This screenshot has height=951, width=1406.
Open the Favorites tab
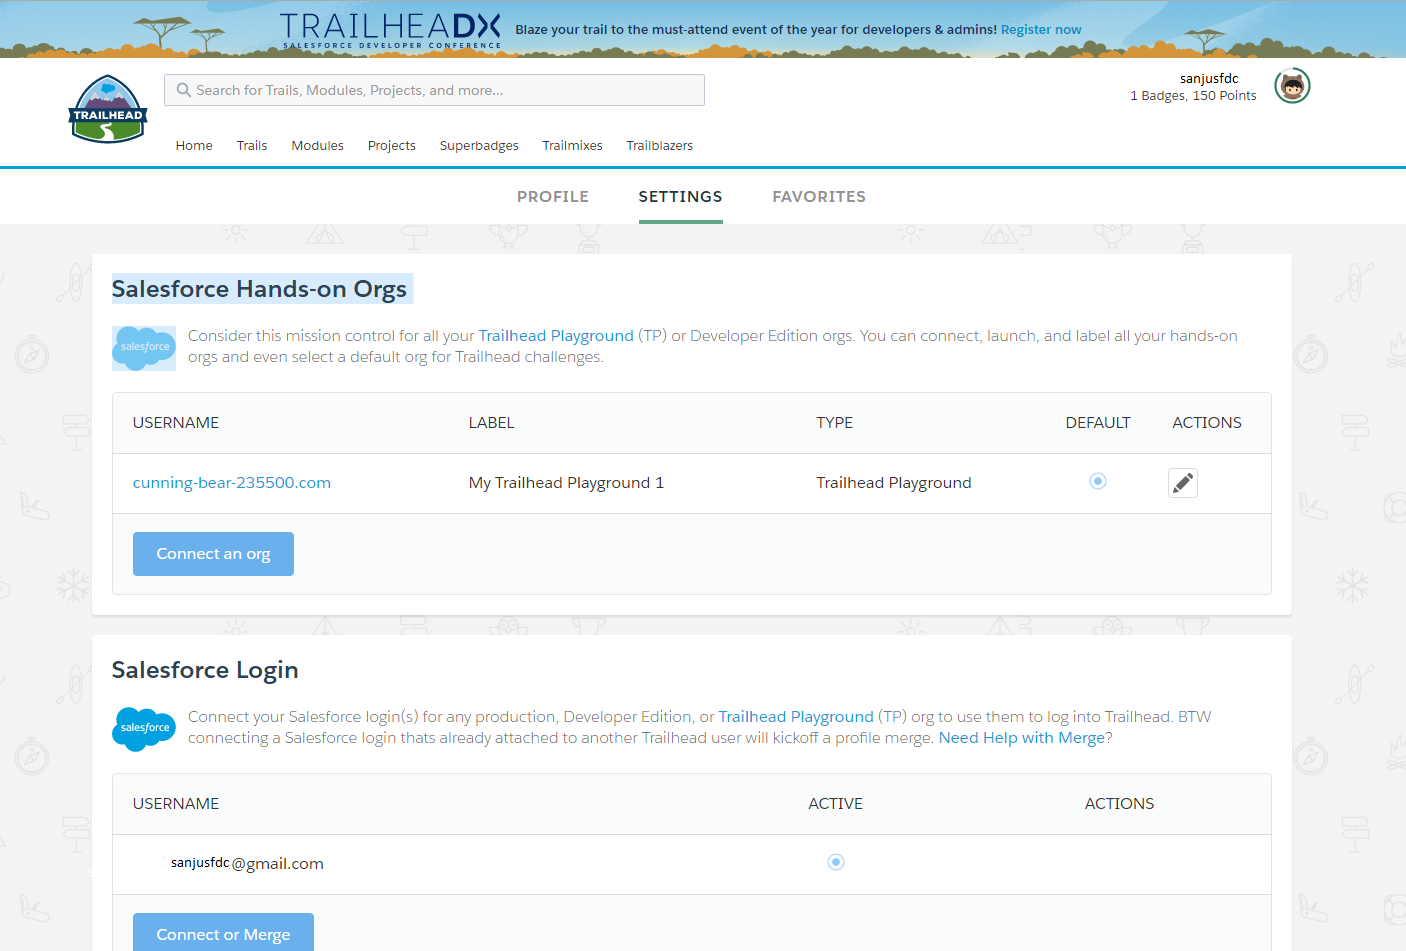tap(818, 196)
